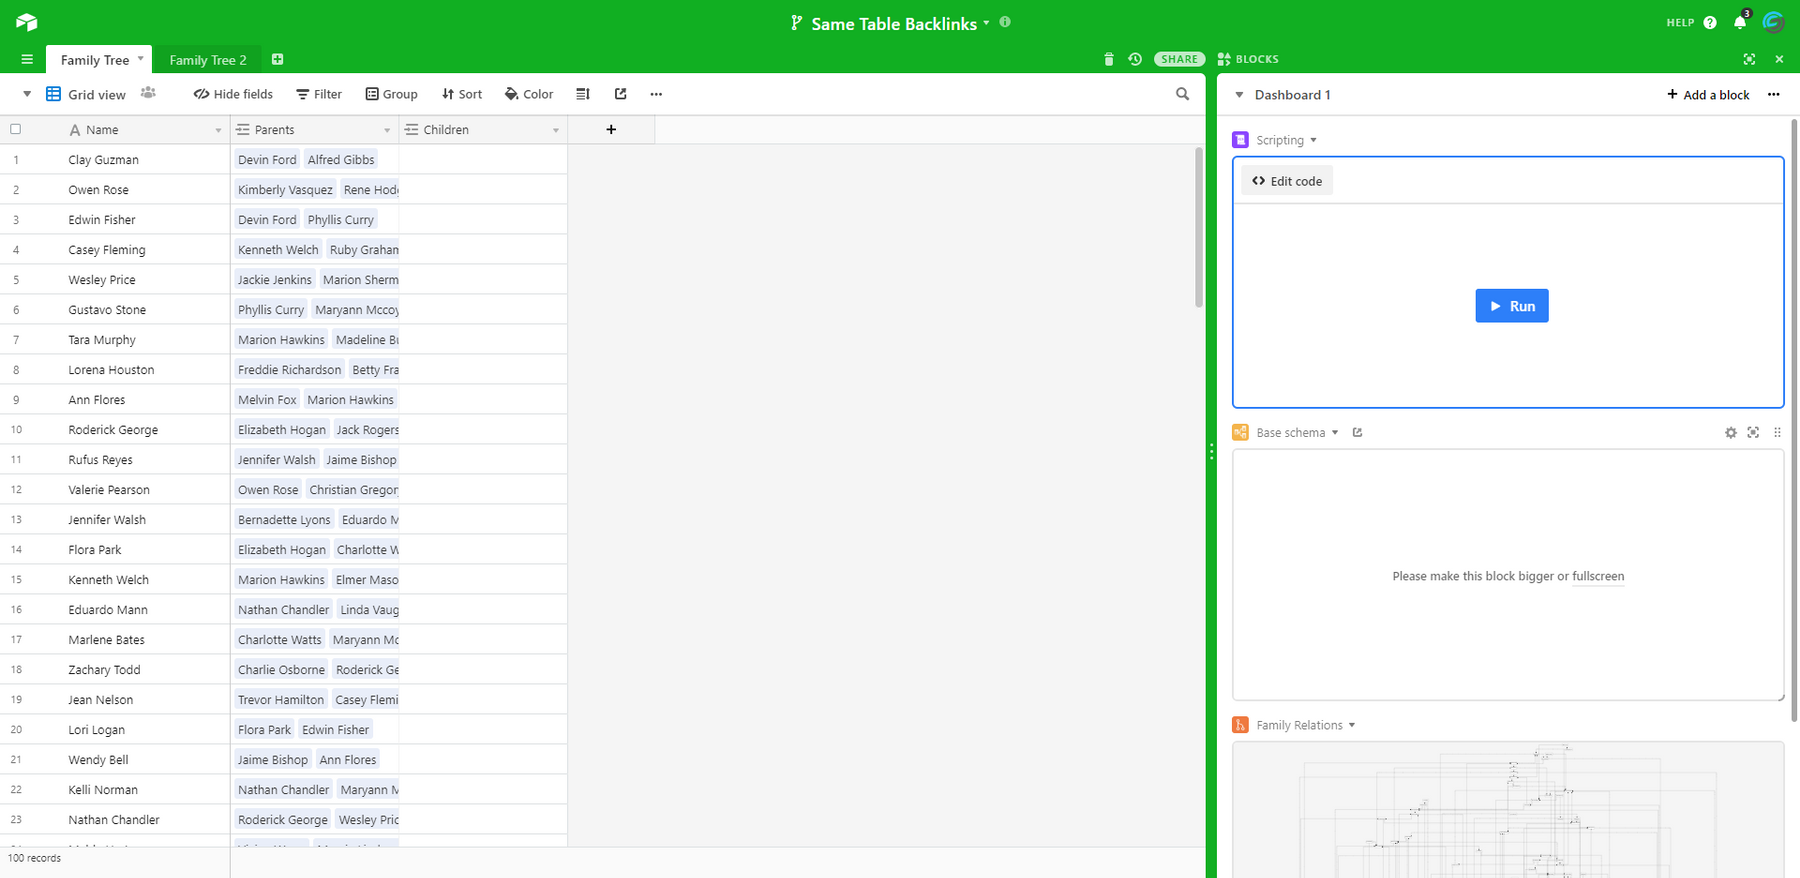Screen dimensions: 1800x878
Task: Add a new table with plus icon
Action: click(x=278, y=60)
